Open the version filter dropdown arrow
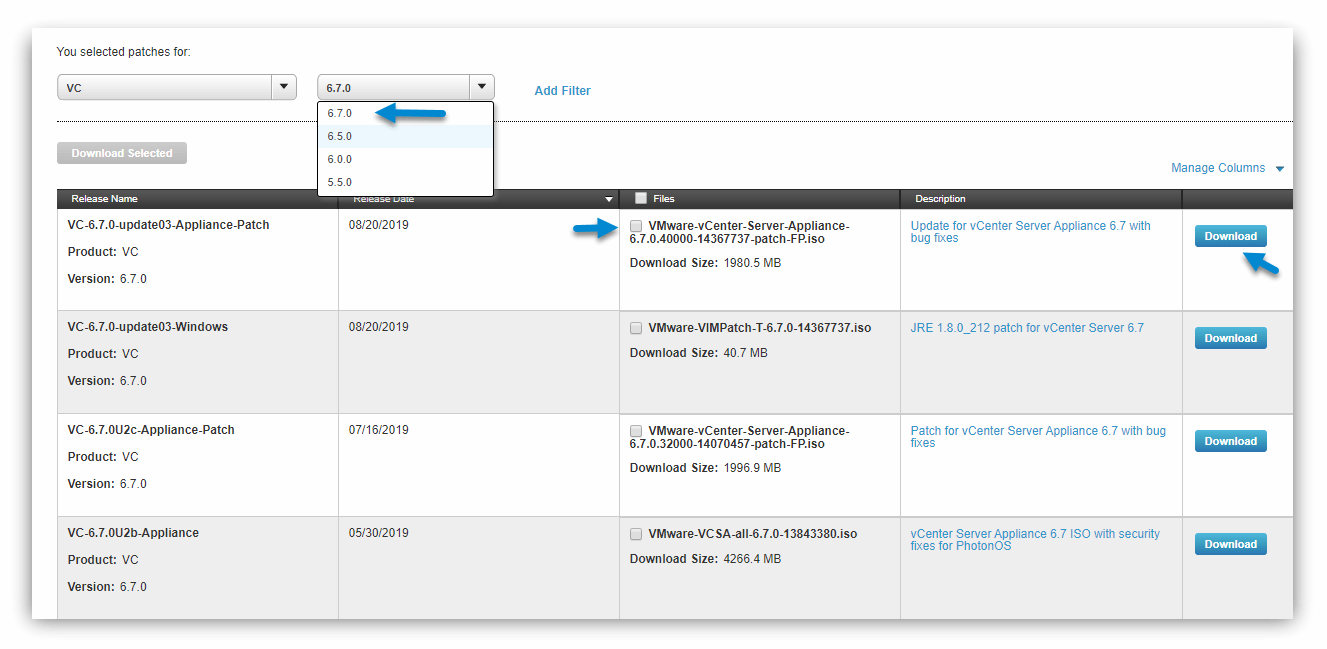The image size is (1327, 649). [481, 87]
